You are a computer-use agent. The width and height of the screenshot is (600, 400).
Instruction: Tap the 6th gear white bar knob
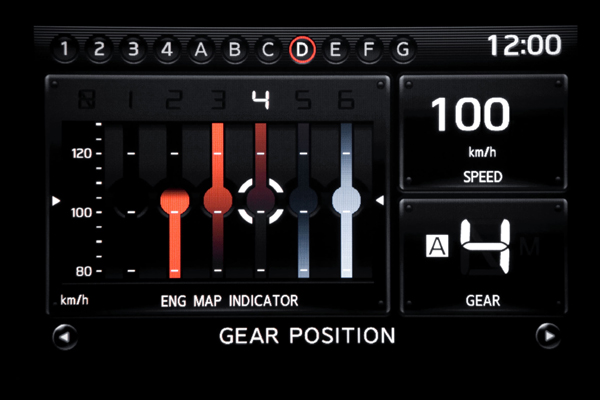(x=346, y=200)
